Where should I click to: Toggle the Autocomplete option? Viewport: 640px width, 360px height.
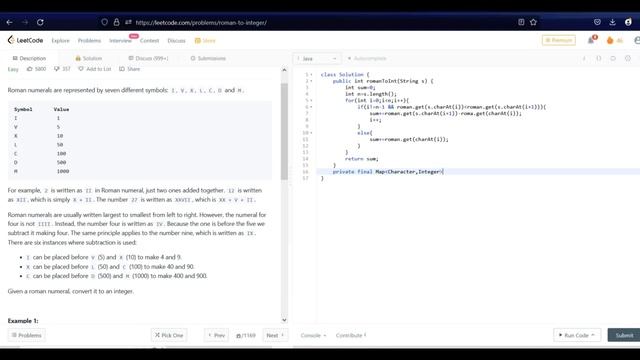pyautogui.click(x=367, y=58)
